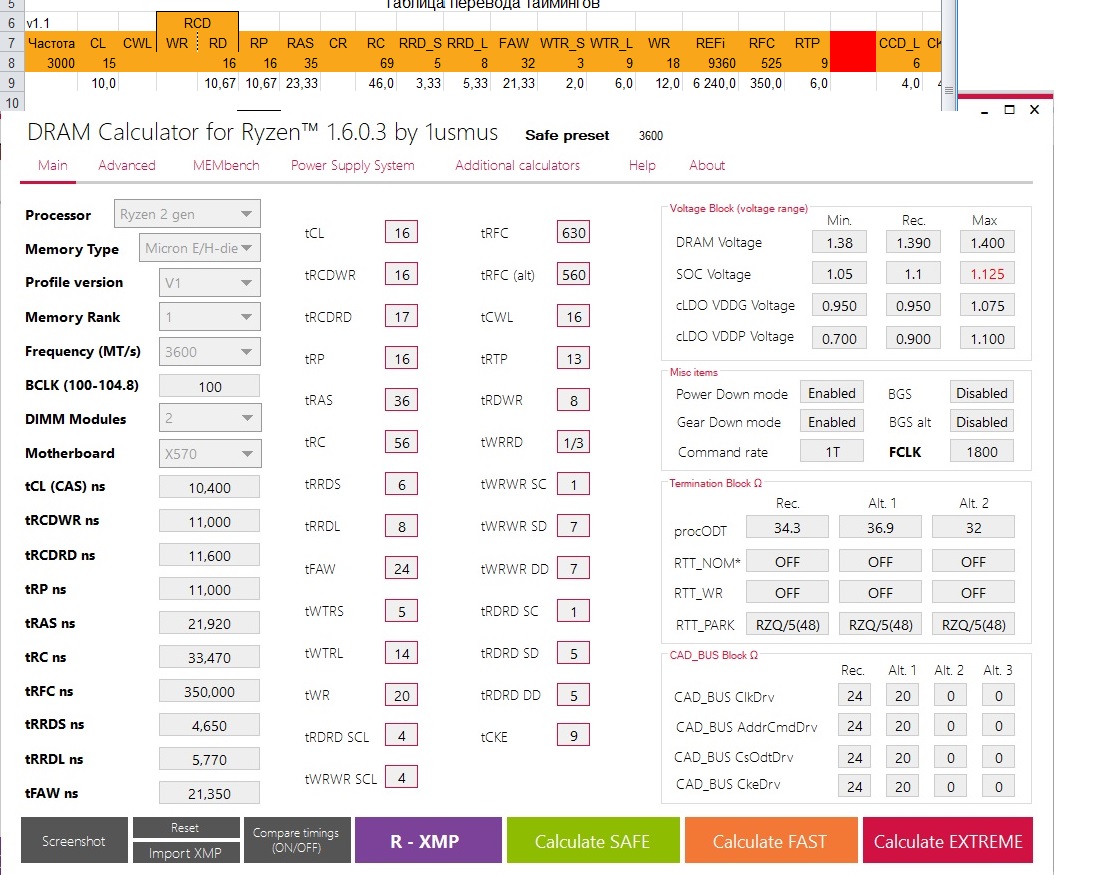Open the Memory Type dropdown (Micron E/H-die)
The height and width of the screenshot is (875, 1110).
[200, 248]
